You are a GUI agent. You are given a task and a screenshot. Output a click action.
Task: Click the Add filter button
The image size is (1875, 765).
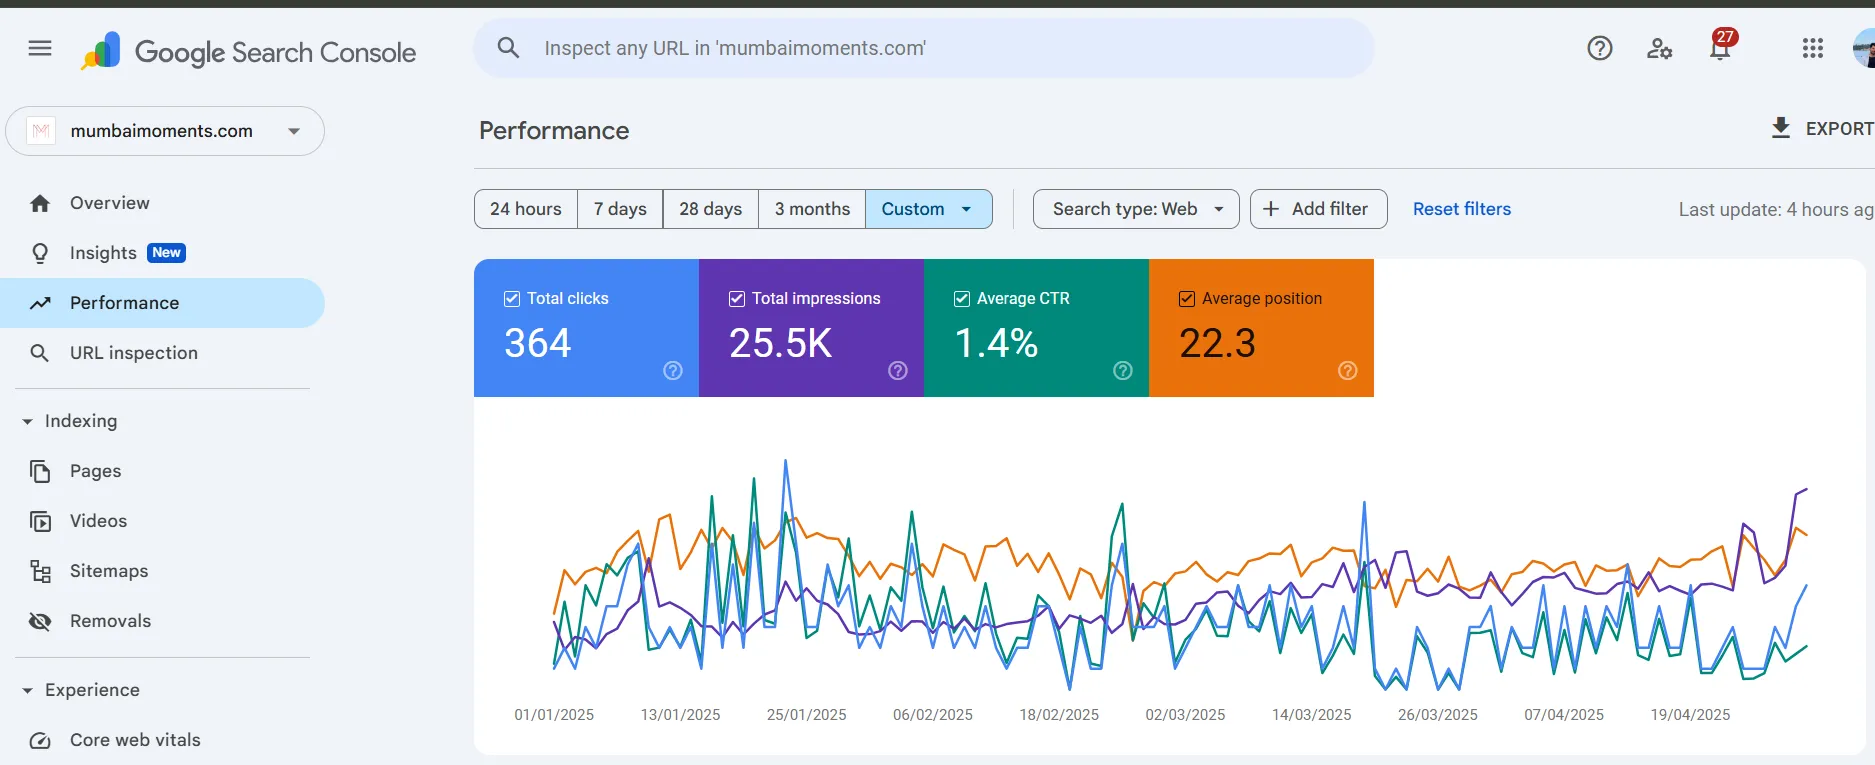1318,209
